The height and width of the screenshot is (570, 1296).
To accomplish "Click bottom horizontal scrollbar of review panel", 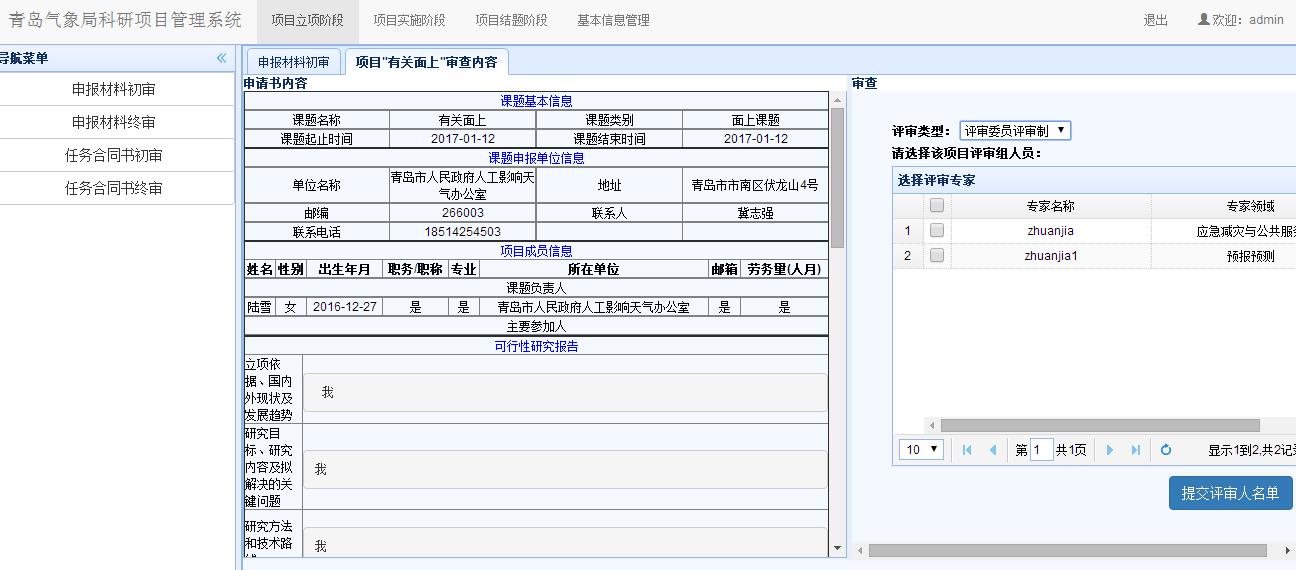I will (x=1068, y=550).
